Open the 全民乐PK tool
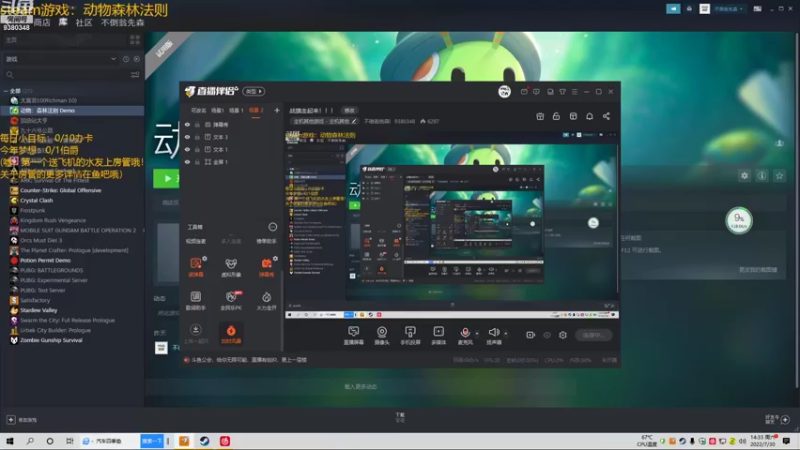Image resolution: width=800 pixels, height=450 pixels. pos(231,301)
